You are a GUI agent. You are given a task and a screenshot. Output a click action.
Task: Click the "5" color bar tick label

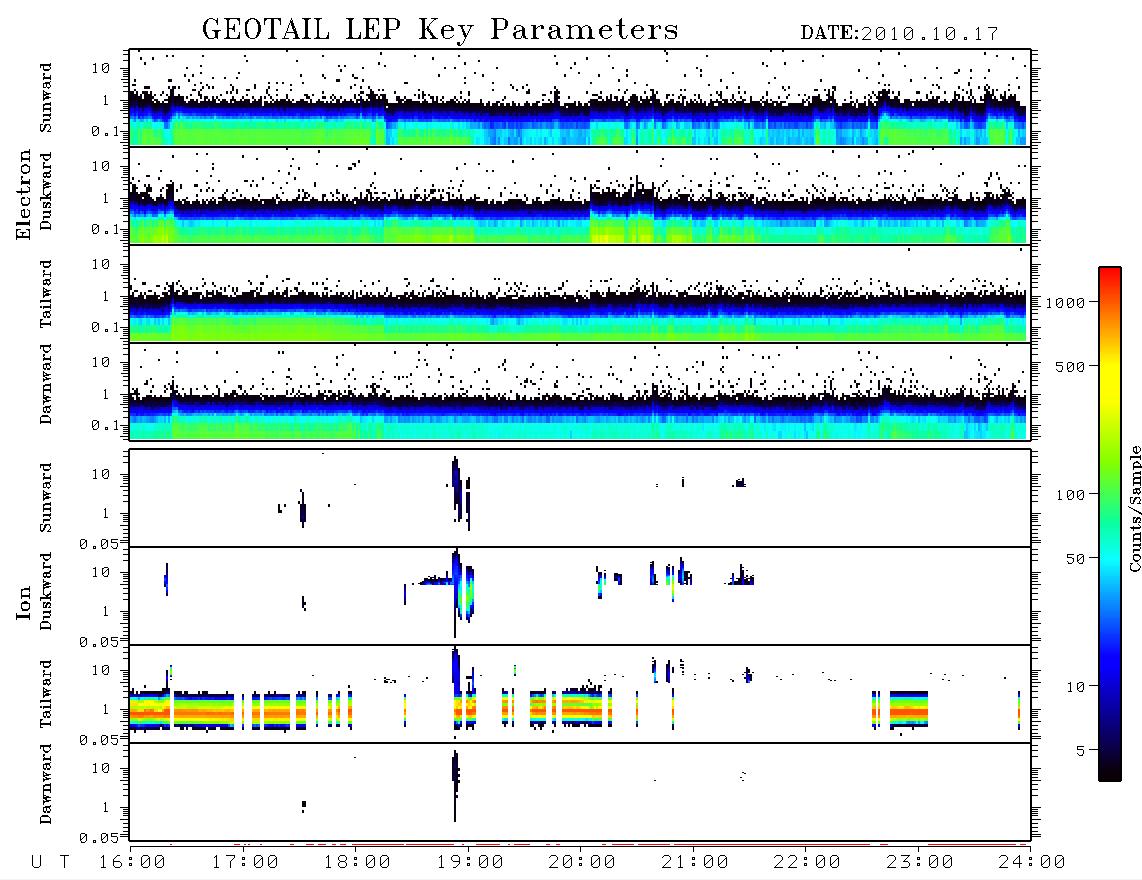click(1081, 751)
